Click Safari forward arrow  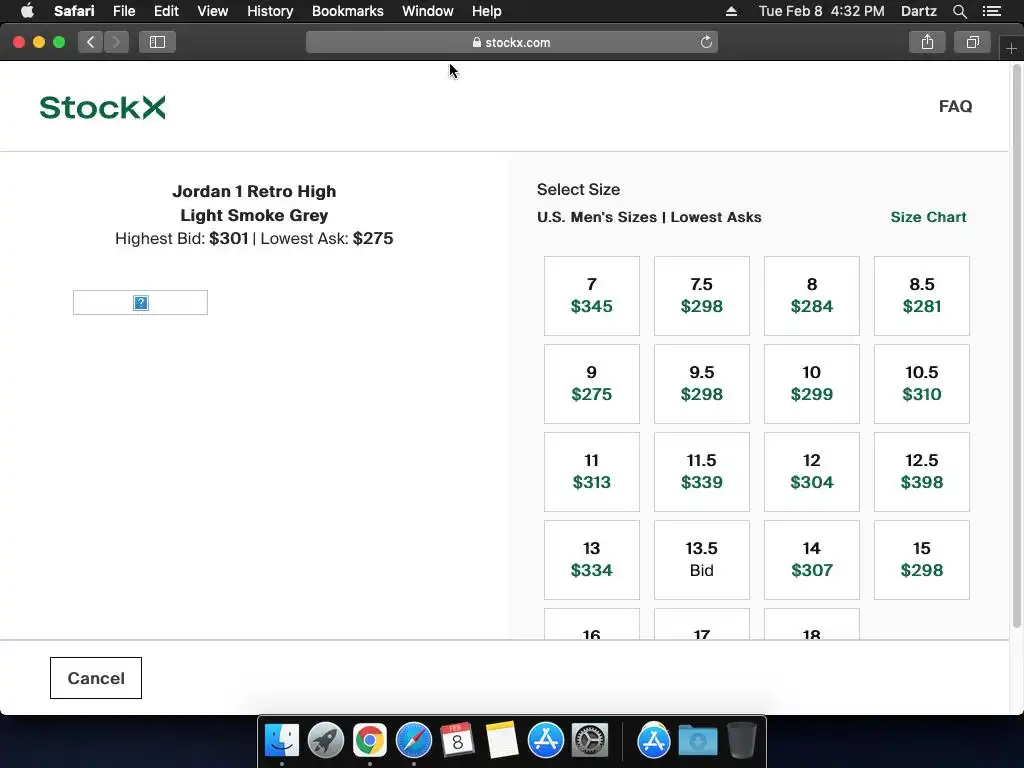pos(116,42)
